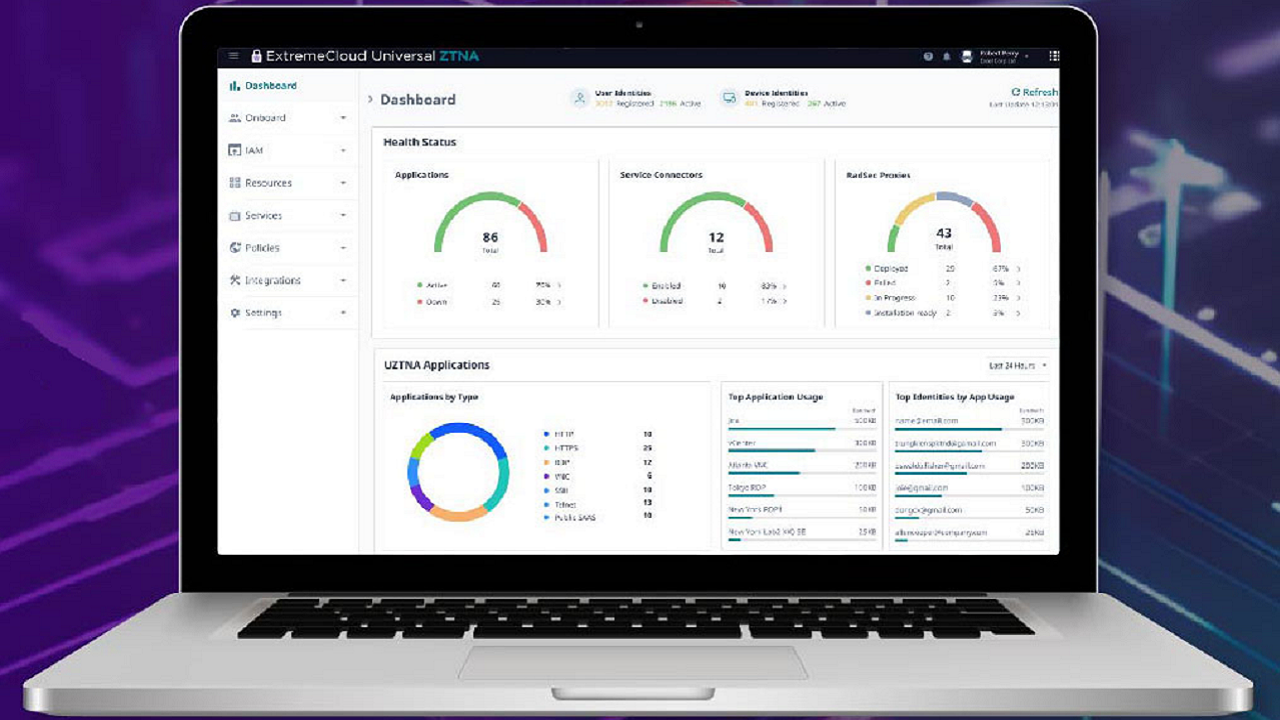Expand the IAM sidebar section arrow

pyautogui.click(x=343, y=151)
